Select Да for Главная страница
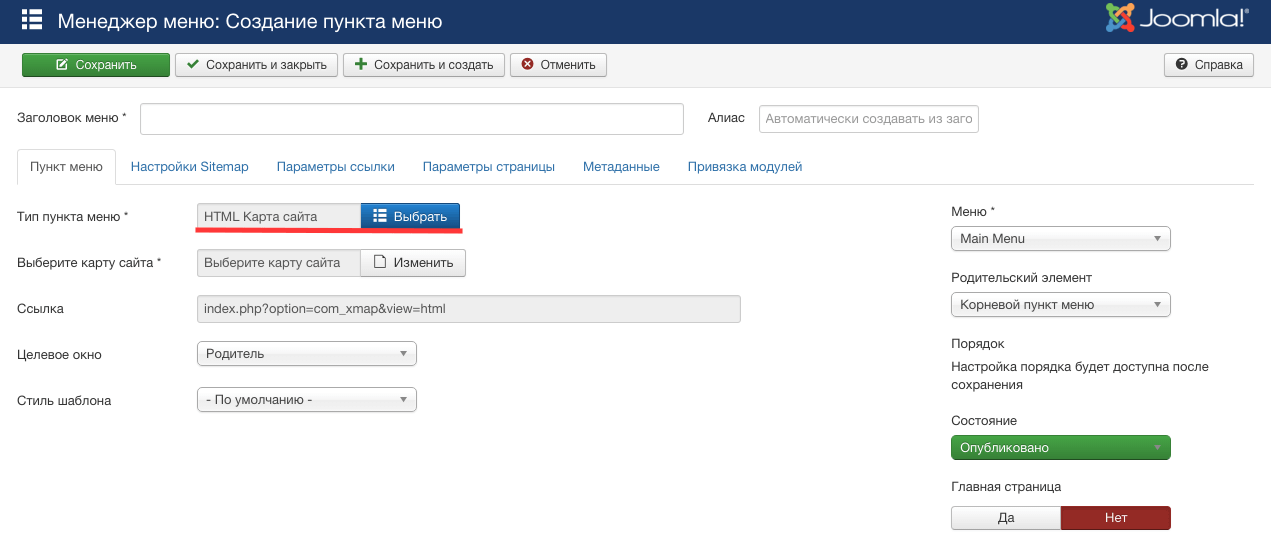1271x547 pixels. click(1005, 518)
